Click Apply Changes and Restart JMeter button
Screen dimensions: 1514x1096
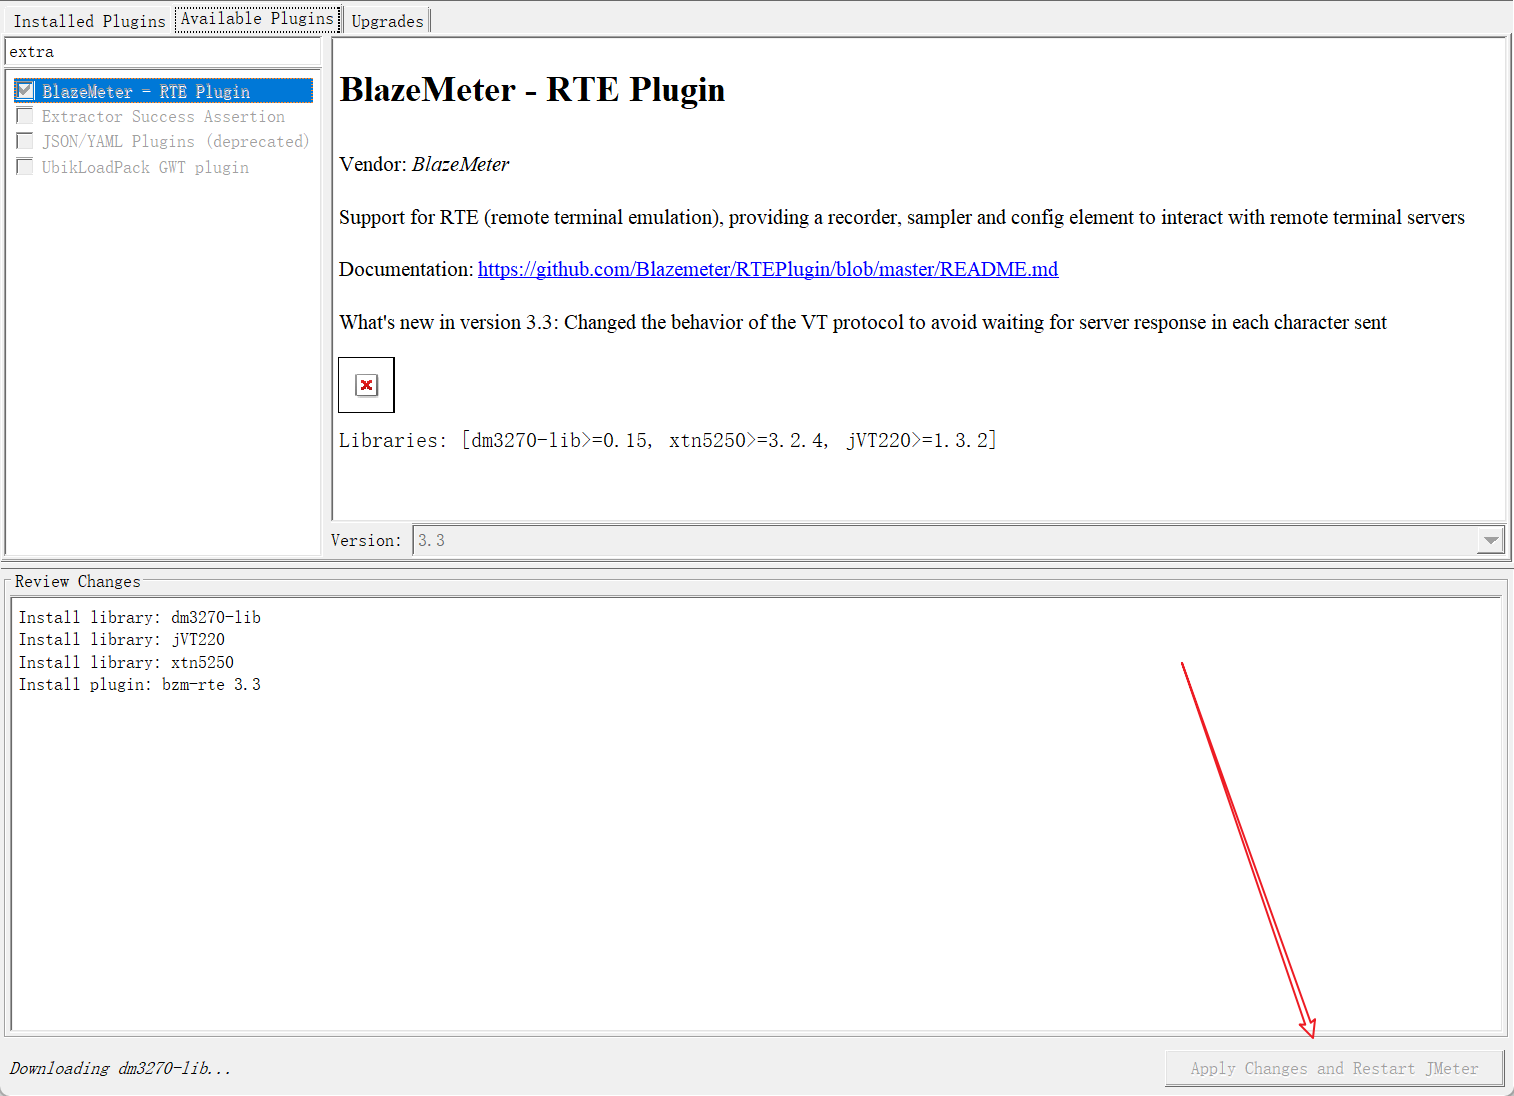pos(1334,1069)
